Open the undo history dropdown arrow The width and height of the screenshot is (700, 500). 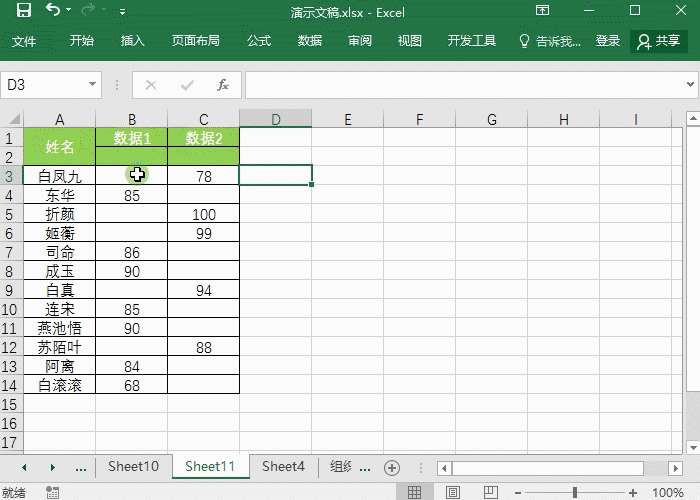(69, 10)
